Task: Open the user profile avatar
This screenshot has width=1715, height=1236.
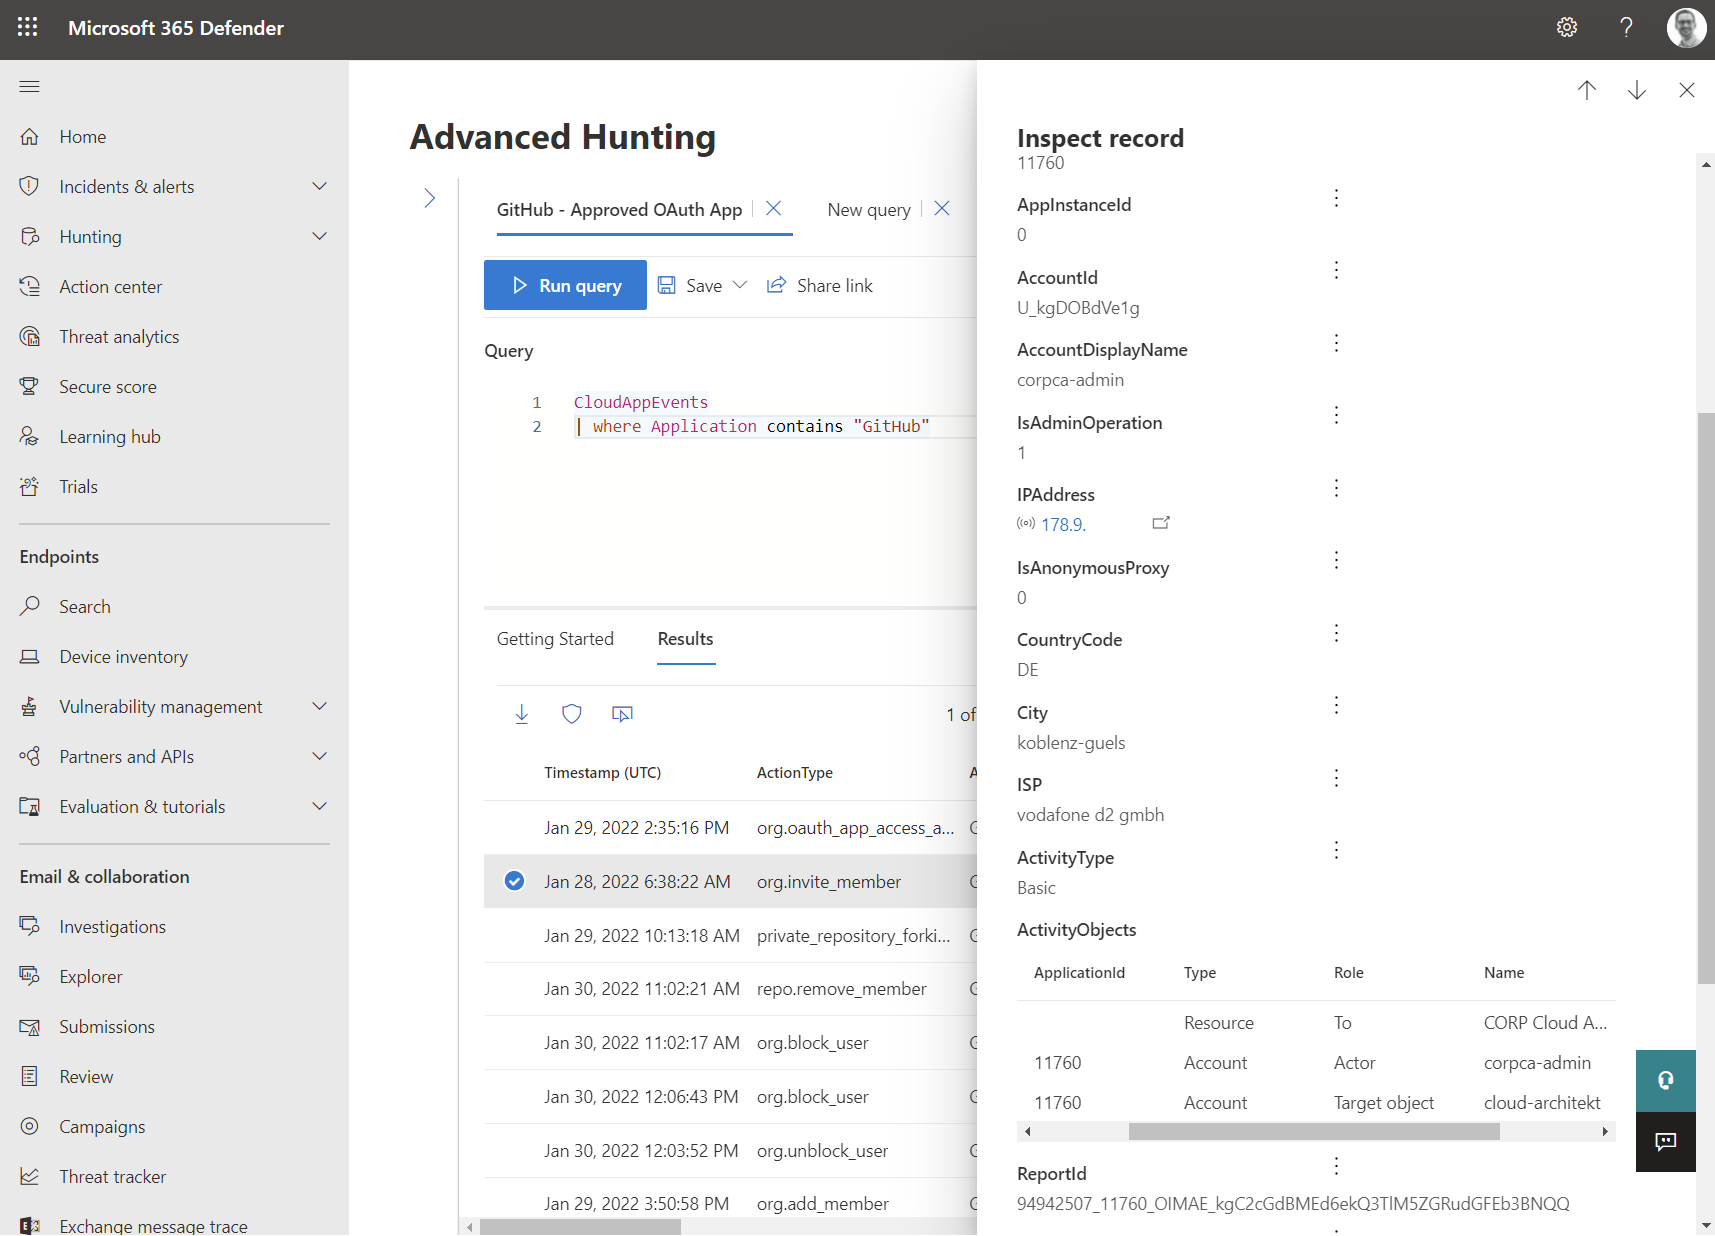Action: click(1686, 28)
